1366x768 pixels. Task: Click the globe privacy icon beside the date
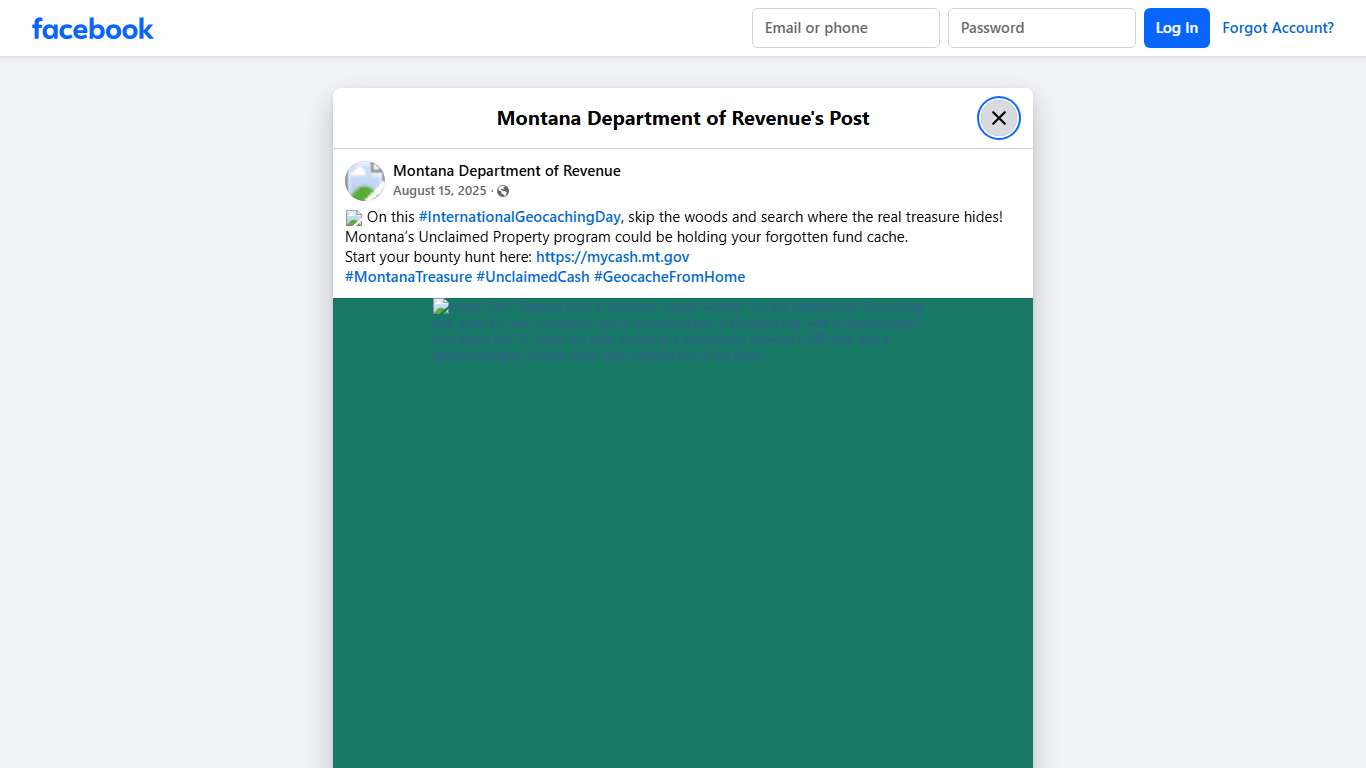502,190
